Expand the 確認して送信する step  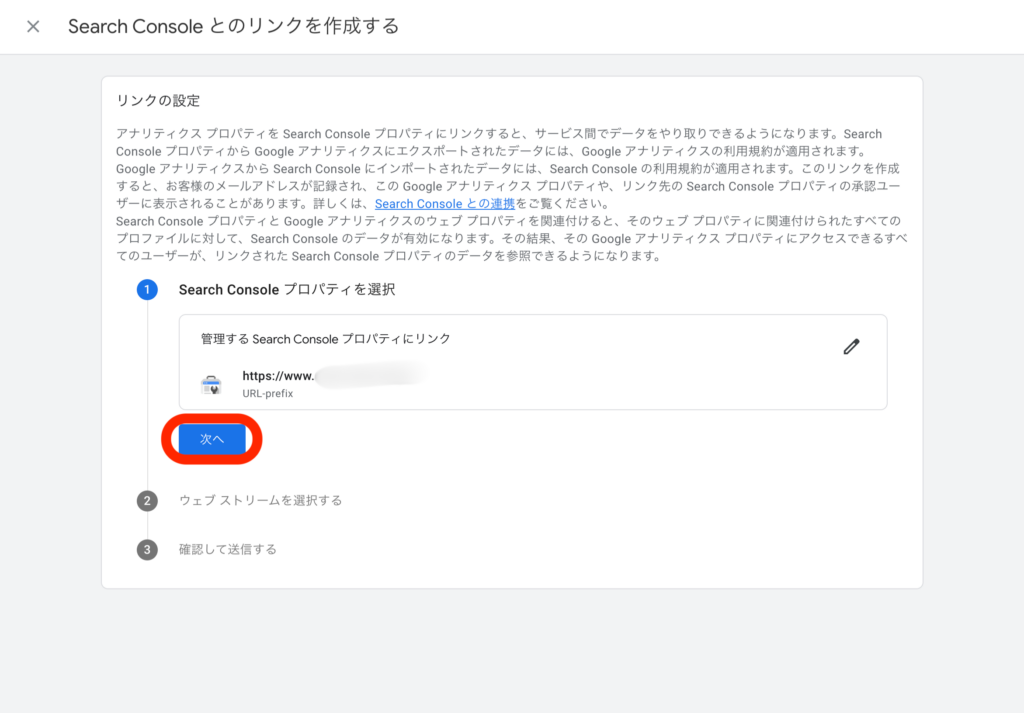228,549
